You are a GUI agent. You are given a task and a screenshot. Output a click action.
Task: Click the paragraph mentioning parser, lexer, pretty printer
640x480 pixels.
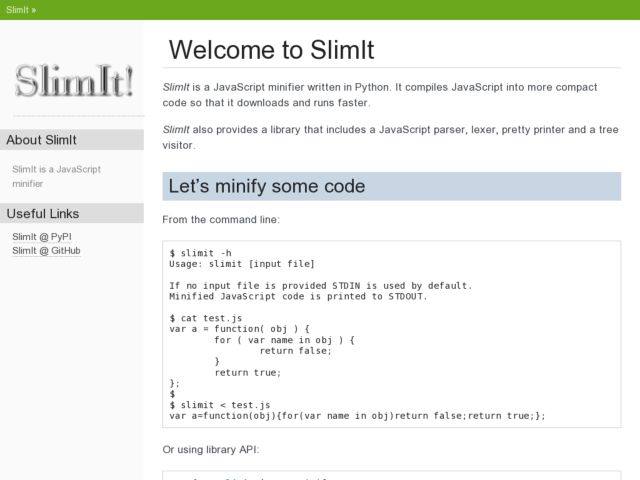click(x=390, y=137)
